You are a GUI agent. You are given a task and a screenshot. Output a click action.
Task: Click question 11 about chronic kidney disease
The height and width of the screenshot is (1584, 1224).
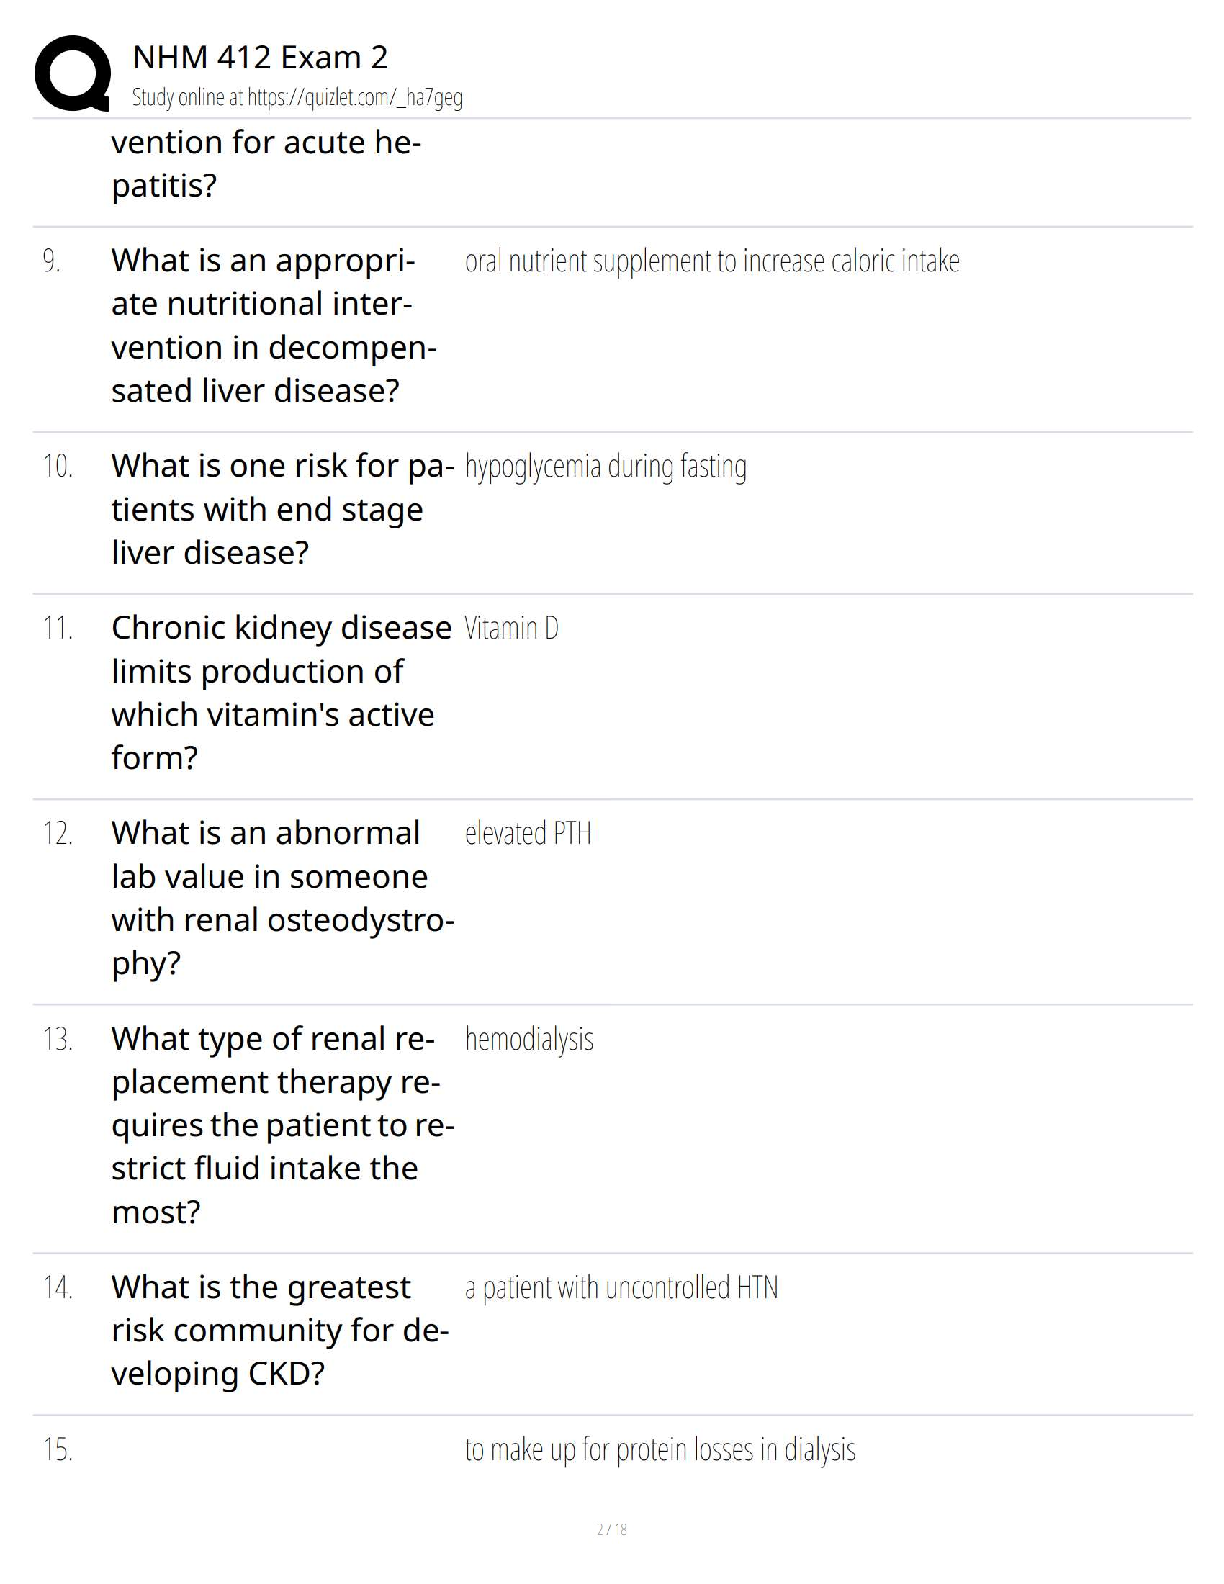click(x=281, y=692)
